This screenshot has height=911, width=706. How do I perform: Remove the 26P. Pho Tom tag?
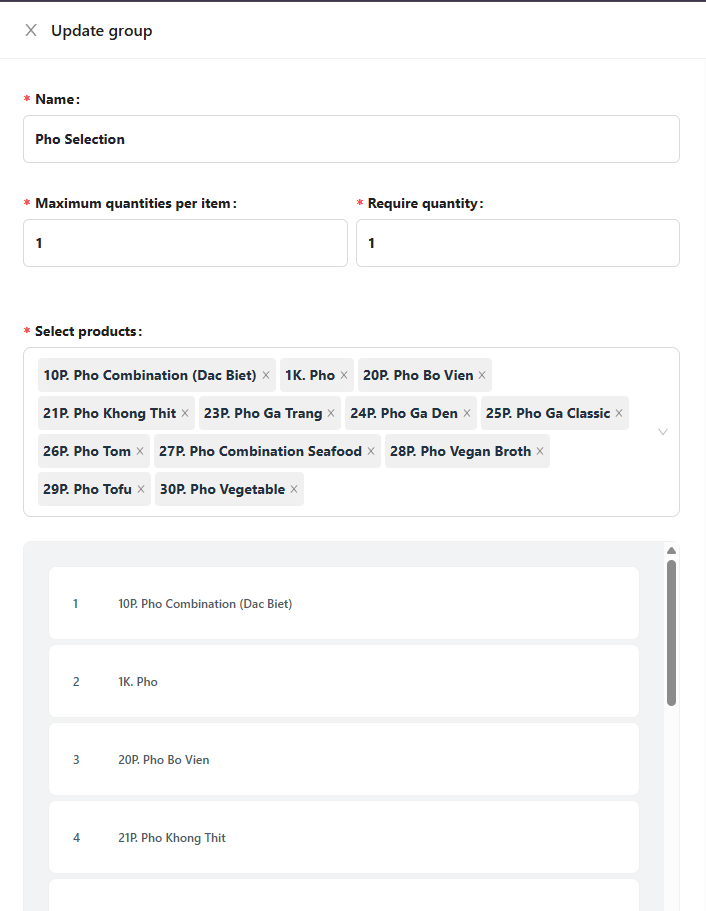[x=139, y=451]
